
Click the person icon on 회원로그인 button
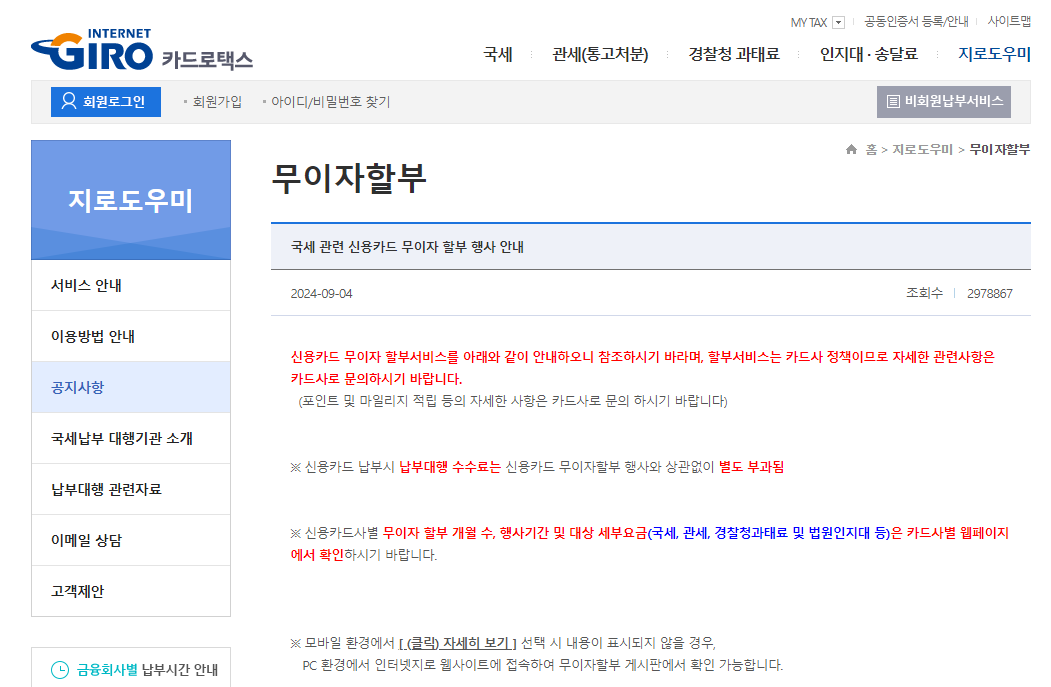[x=66, y=101]
